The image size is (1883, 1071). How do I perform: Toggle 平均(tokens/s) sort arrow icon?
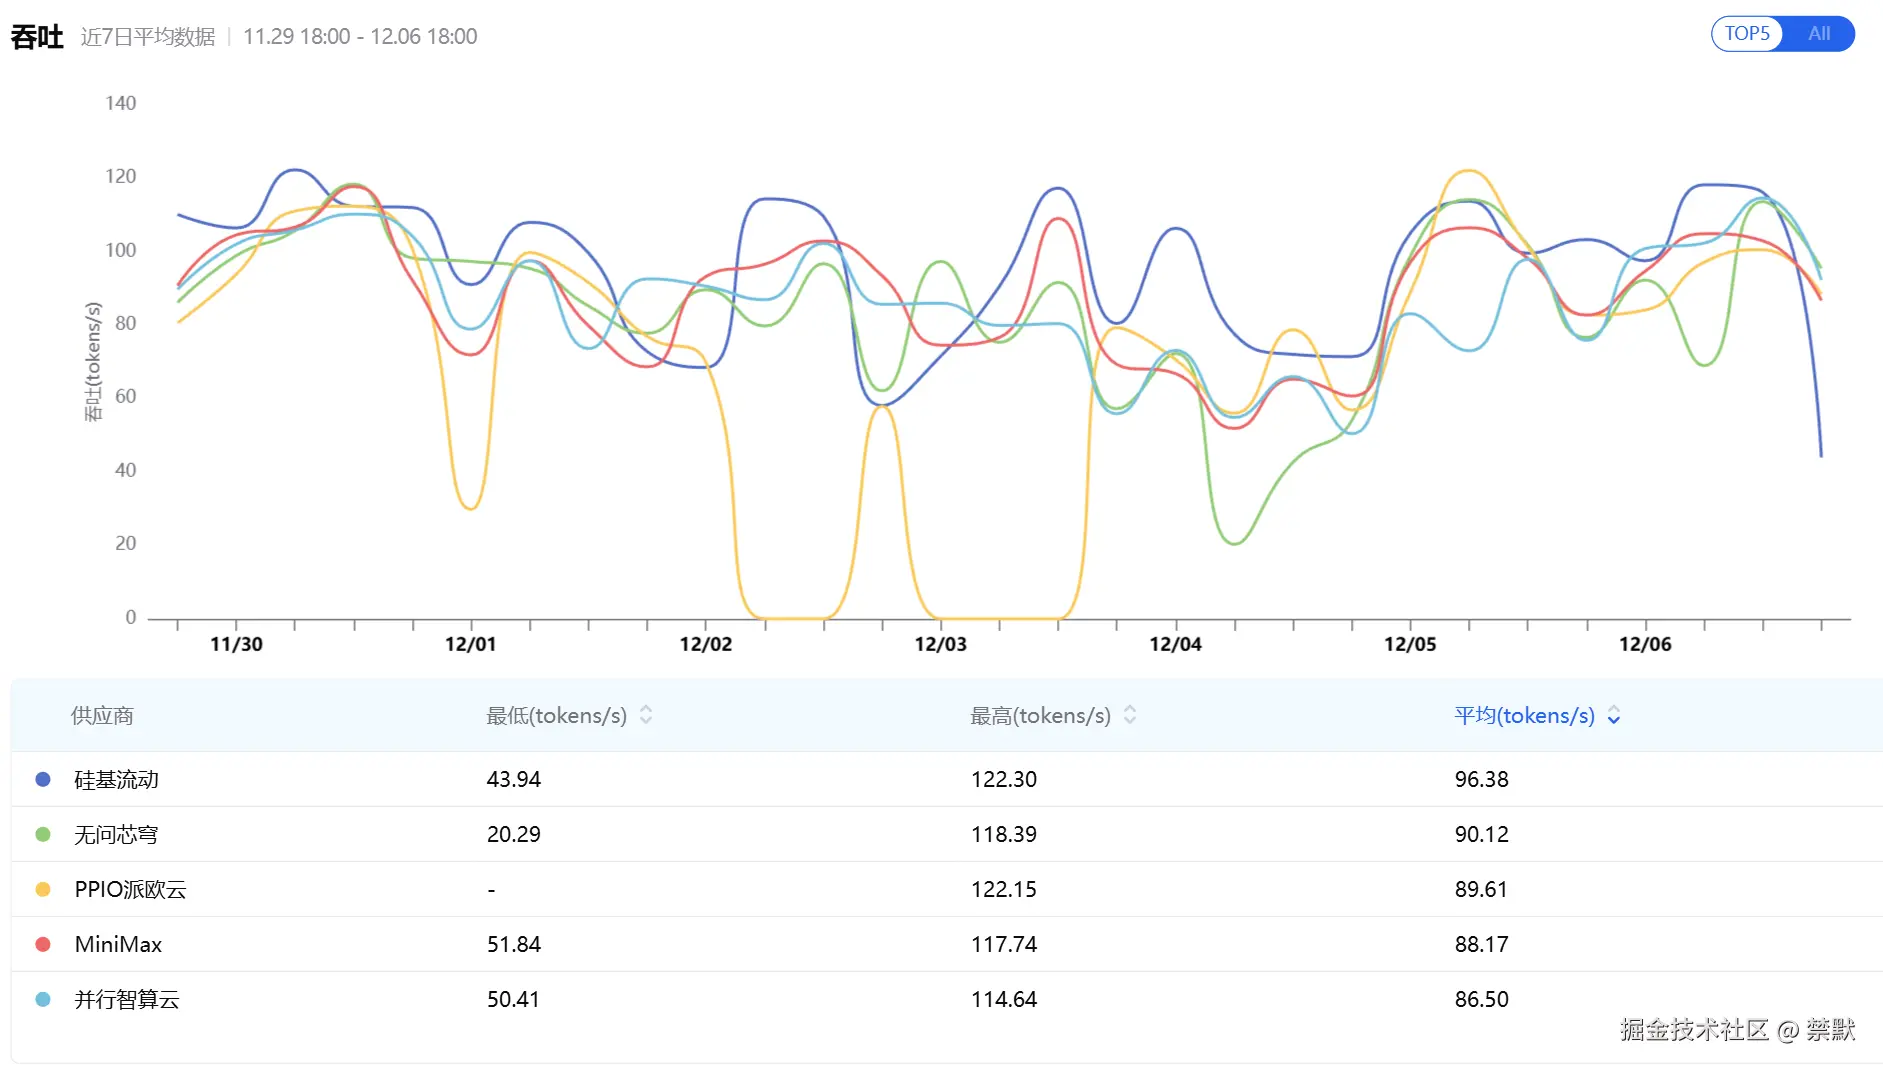coord(1614,715)
